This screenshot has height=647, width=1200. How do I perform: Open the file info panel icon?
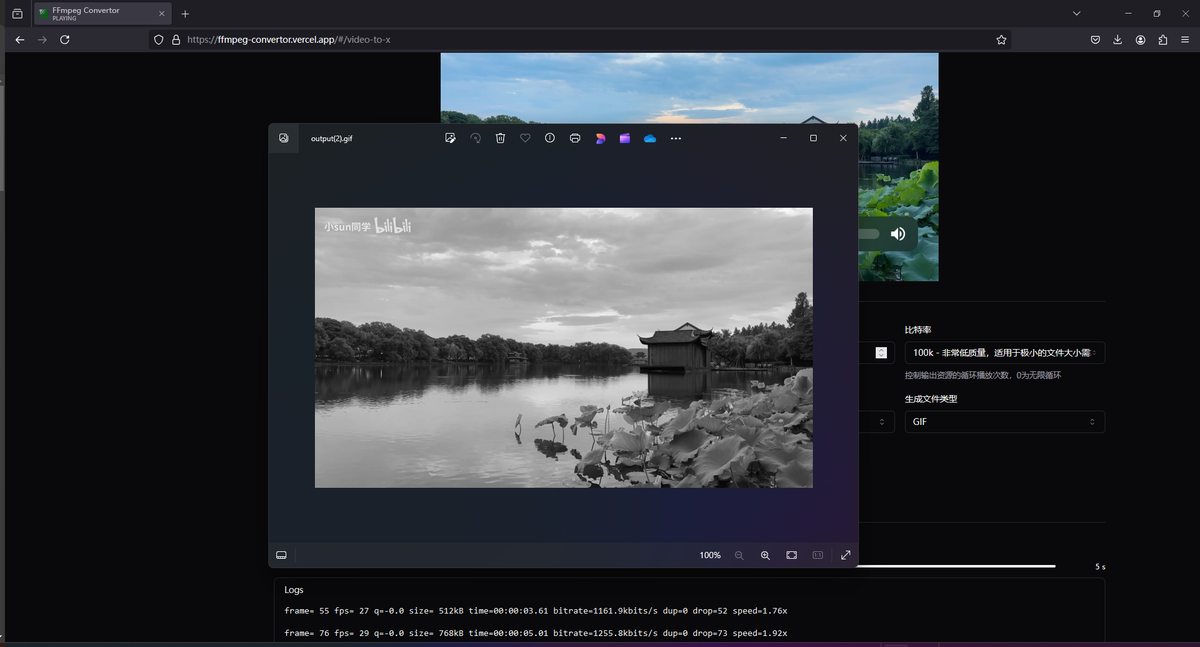[x=550, y=138]
